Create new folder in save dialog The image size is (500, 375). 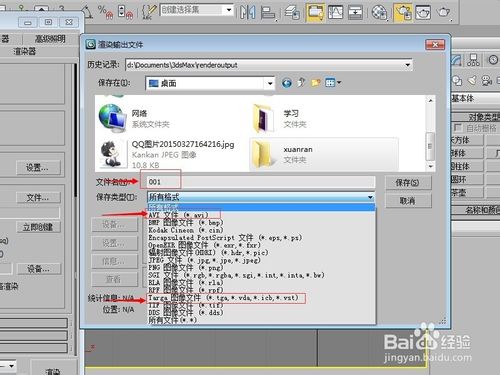(315, 82)
